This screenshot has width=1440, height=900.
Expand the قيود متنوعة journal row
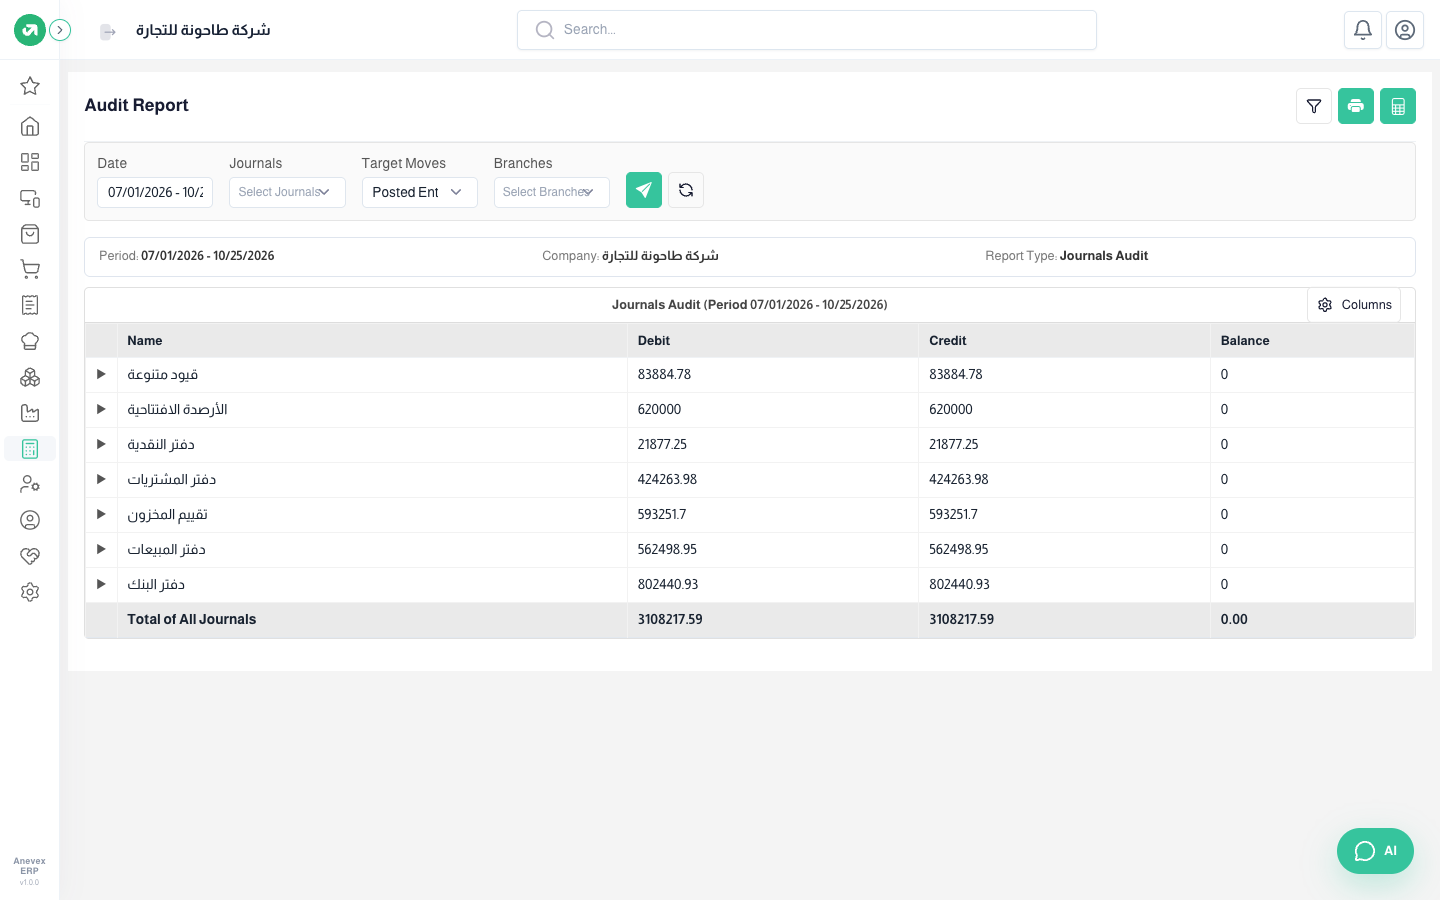(101, 374)
